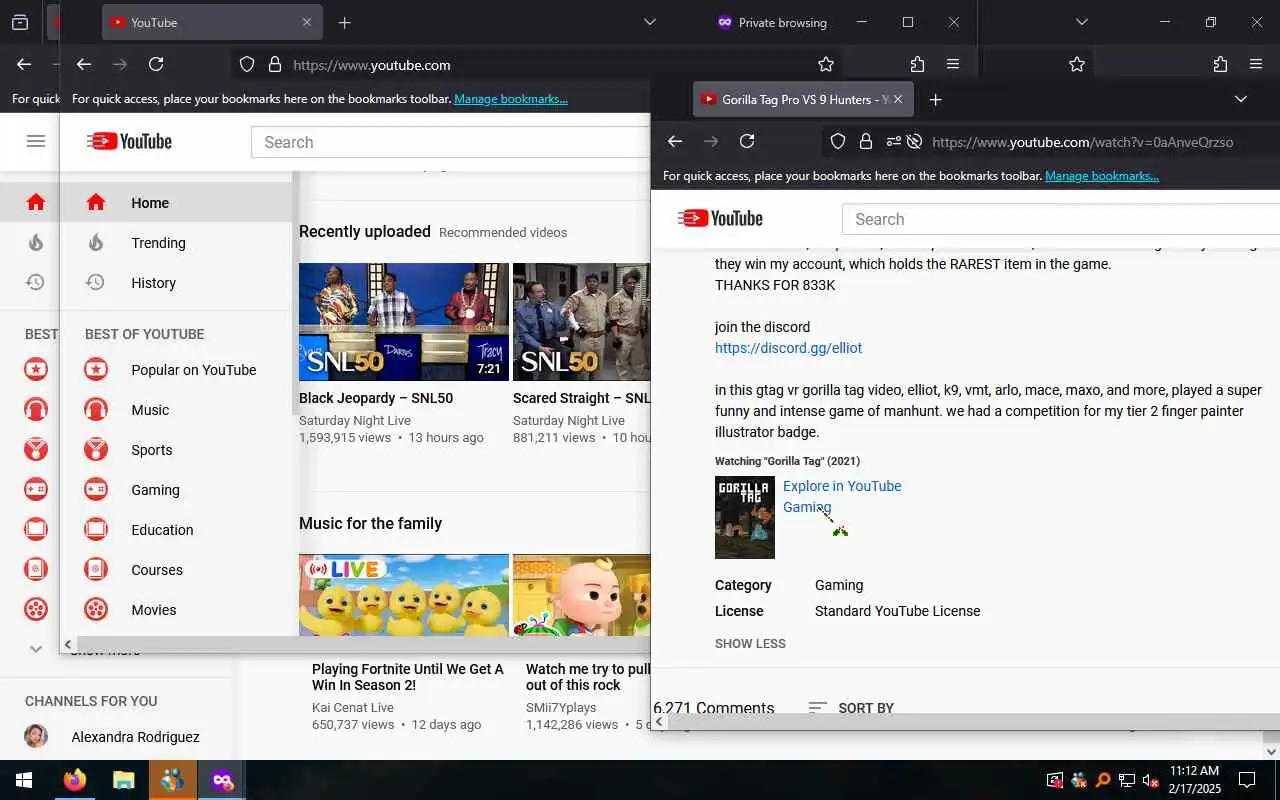This screenshot has height=800, width=1280.
Task: Open a new tab next to YouTube tab
Action: 345,22
